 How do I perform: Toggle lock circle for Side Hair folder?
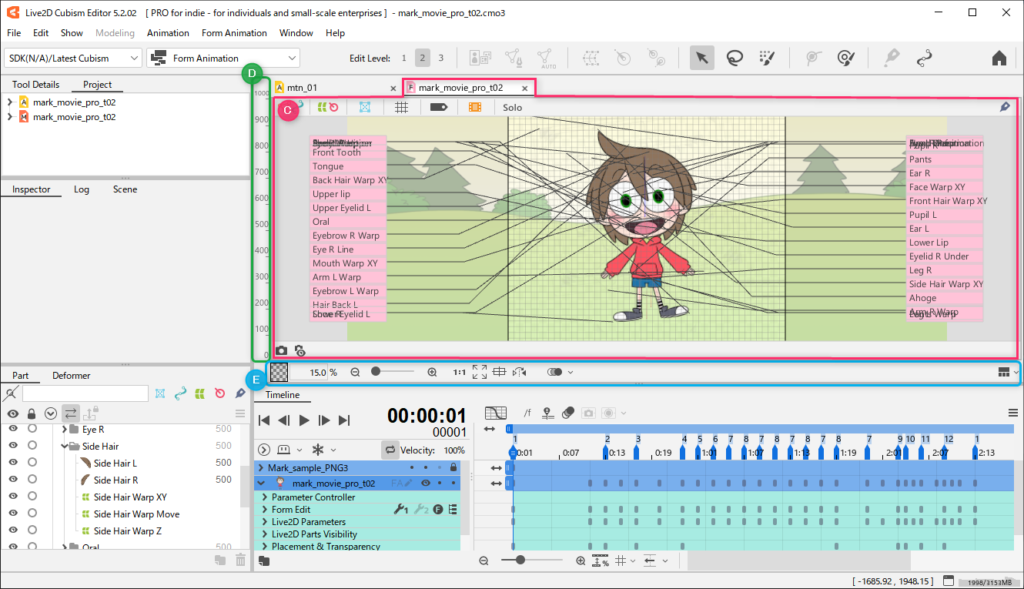coord(32,445)
